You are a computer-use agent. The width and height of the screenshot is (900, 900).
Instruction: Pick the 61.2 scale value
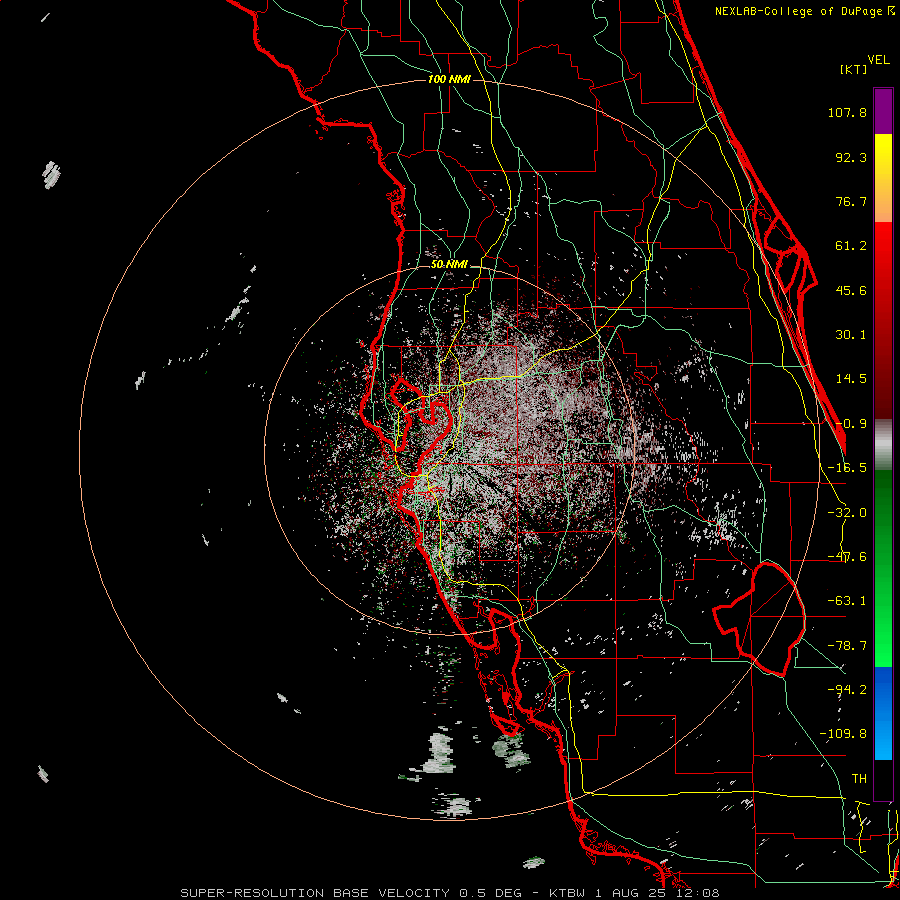[851, 246]
